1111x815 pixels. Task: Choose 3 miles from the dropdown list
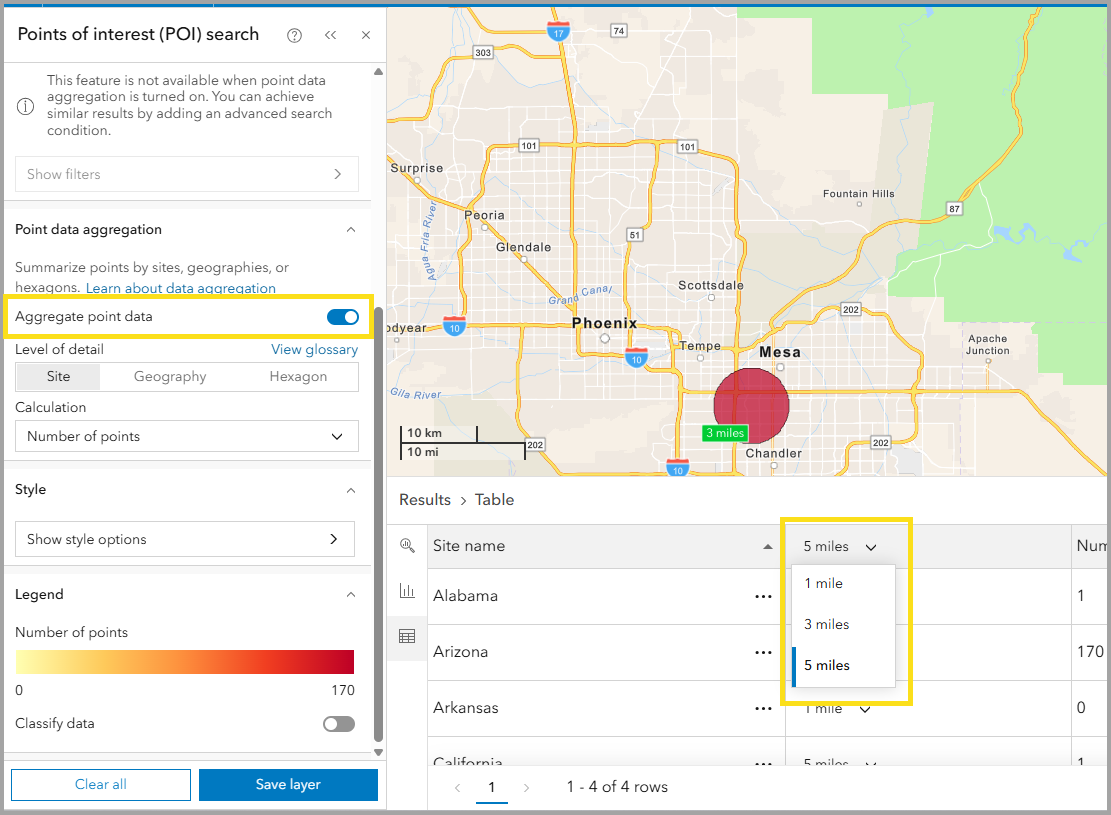[827, 624]
